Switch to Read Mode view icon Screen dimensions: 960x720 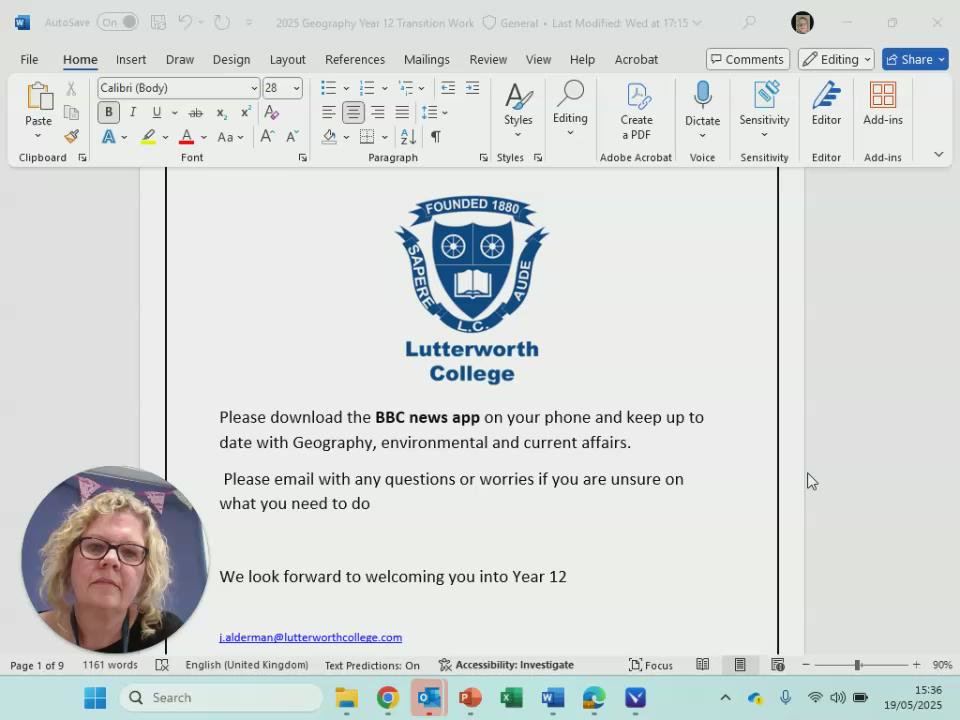pos(703,664)
